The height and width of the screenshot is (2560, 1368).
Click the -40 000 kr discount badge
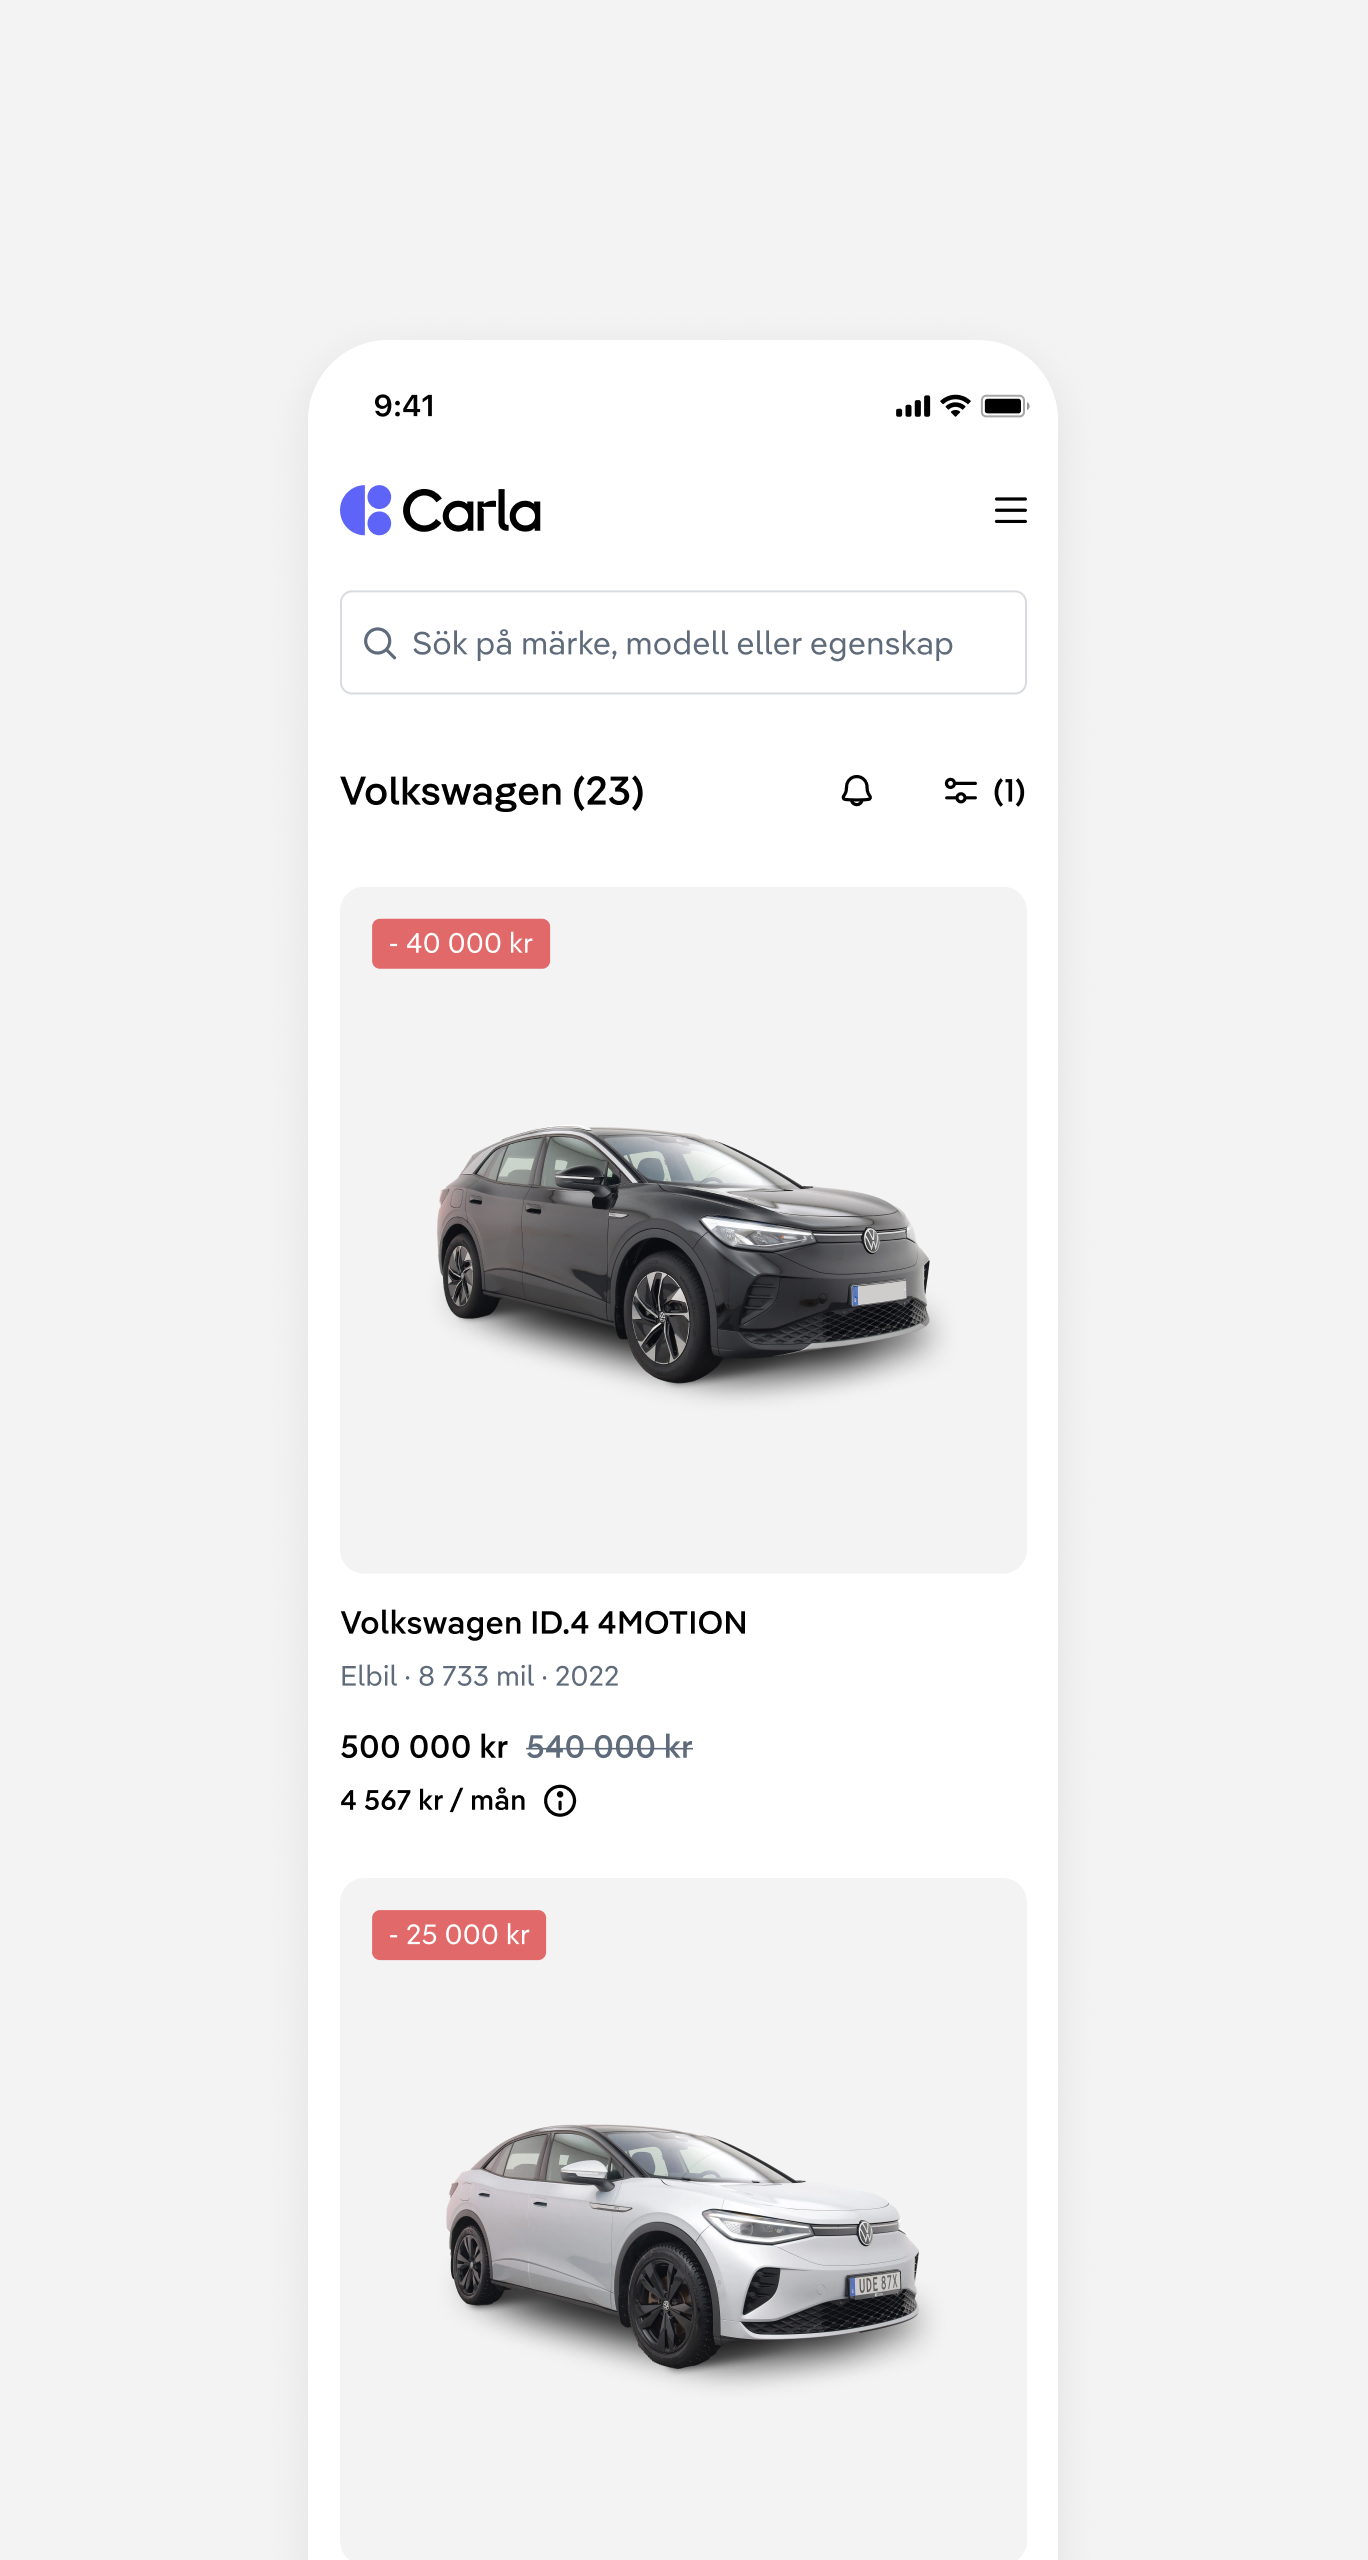461,943
